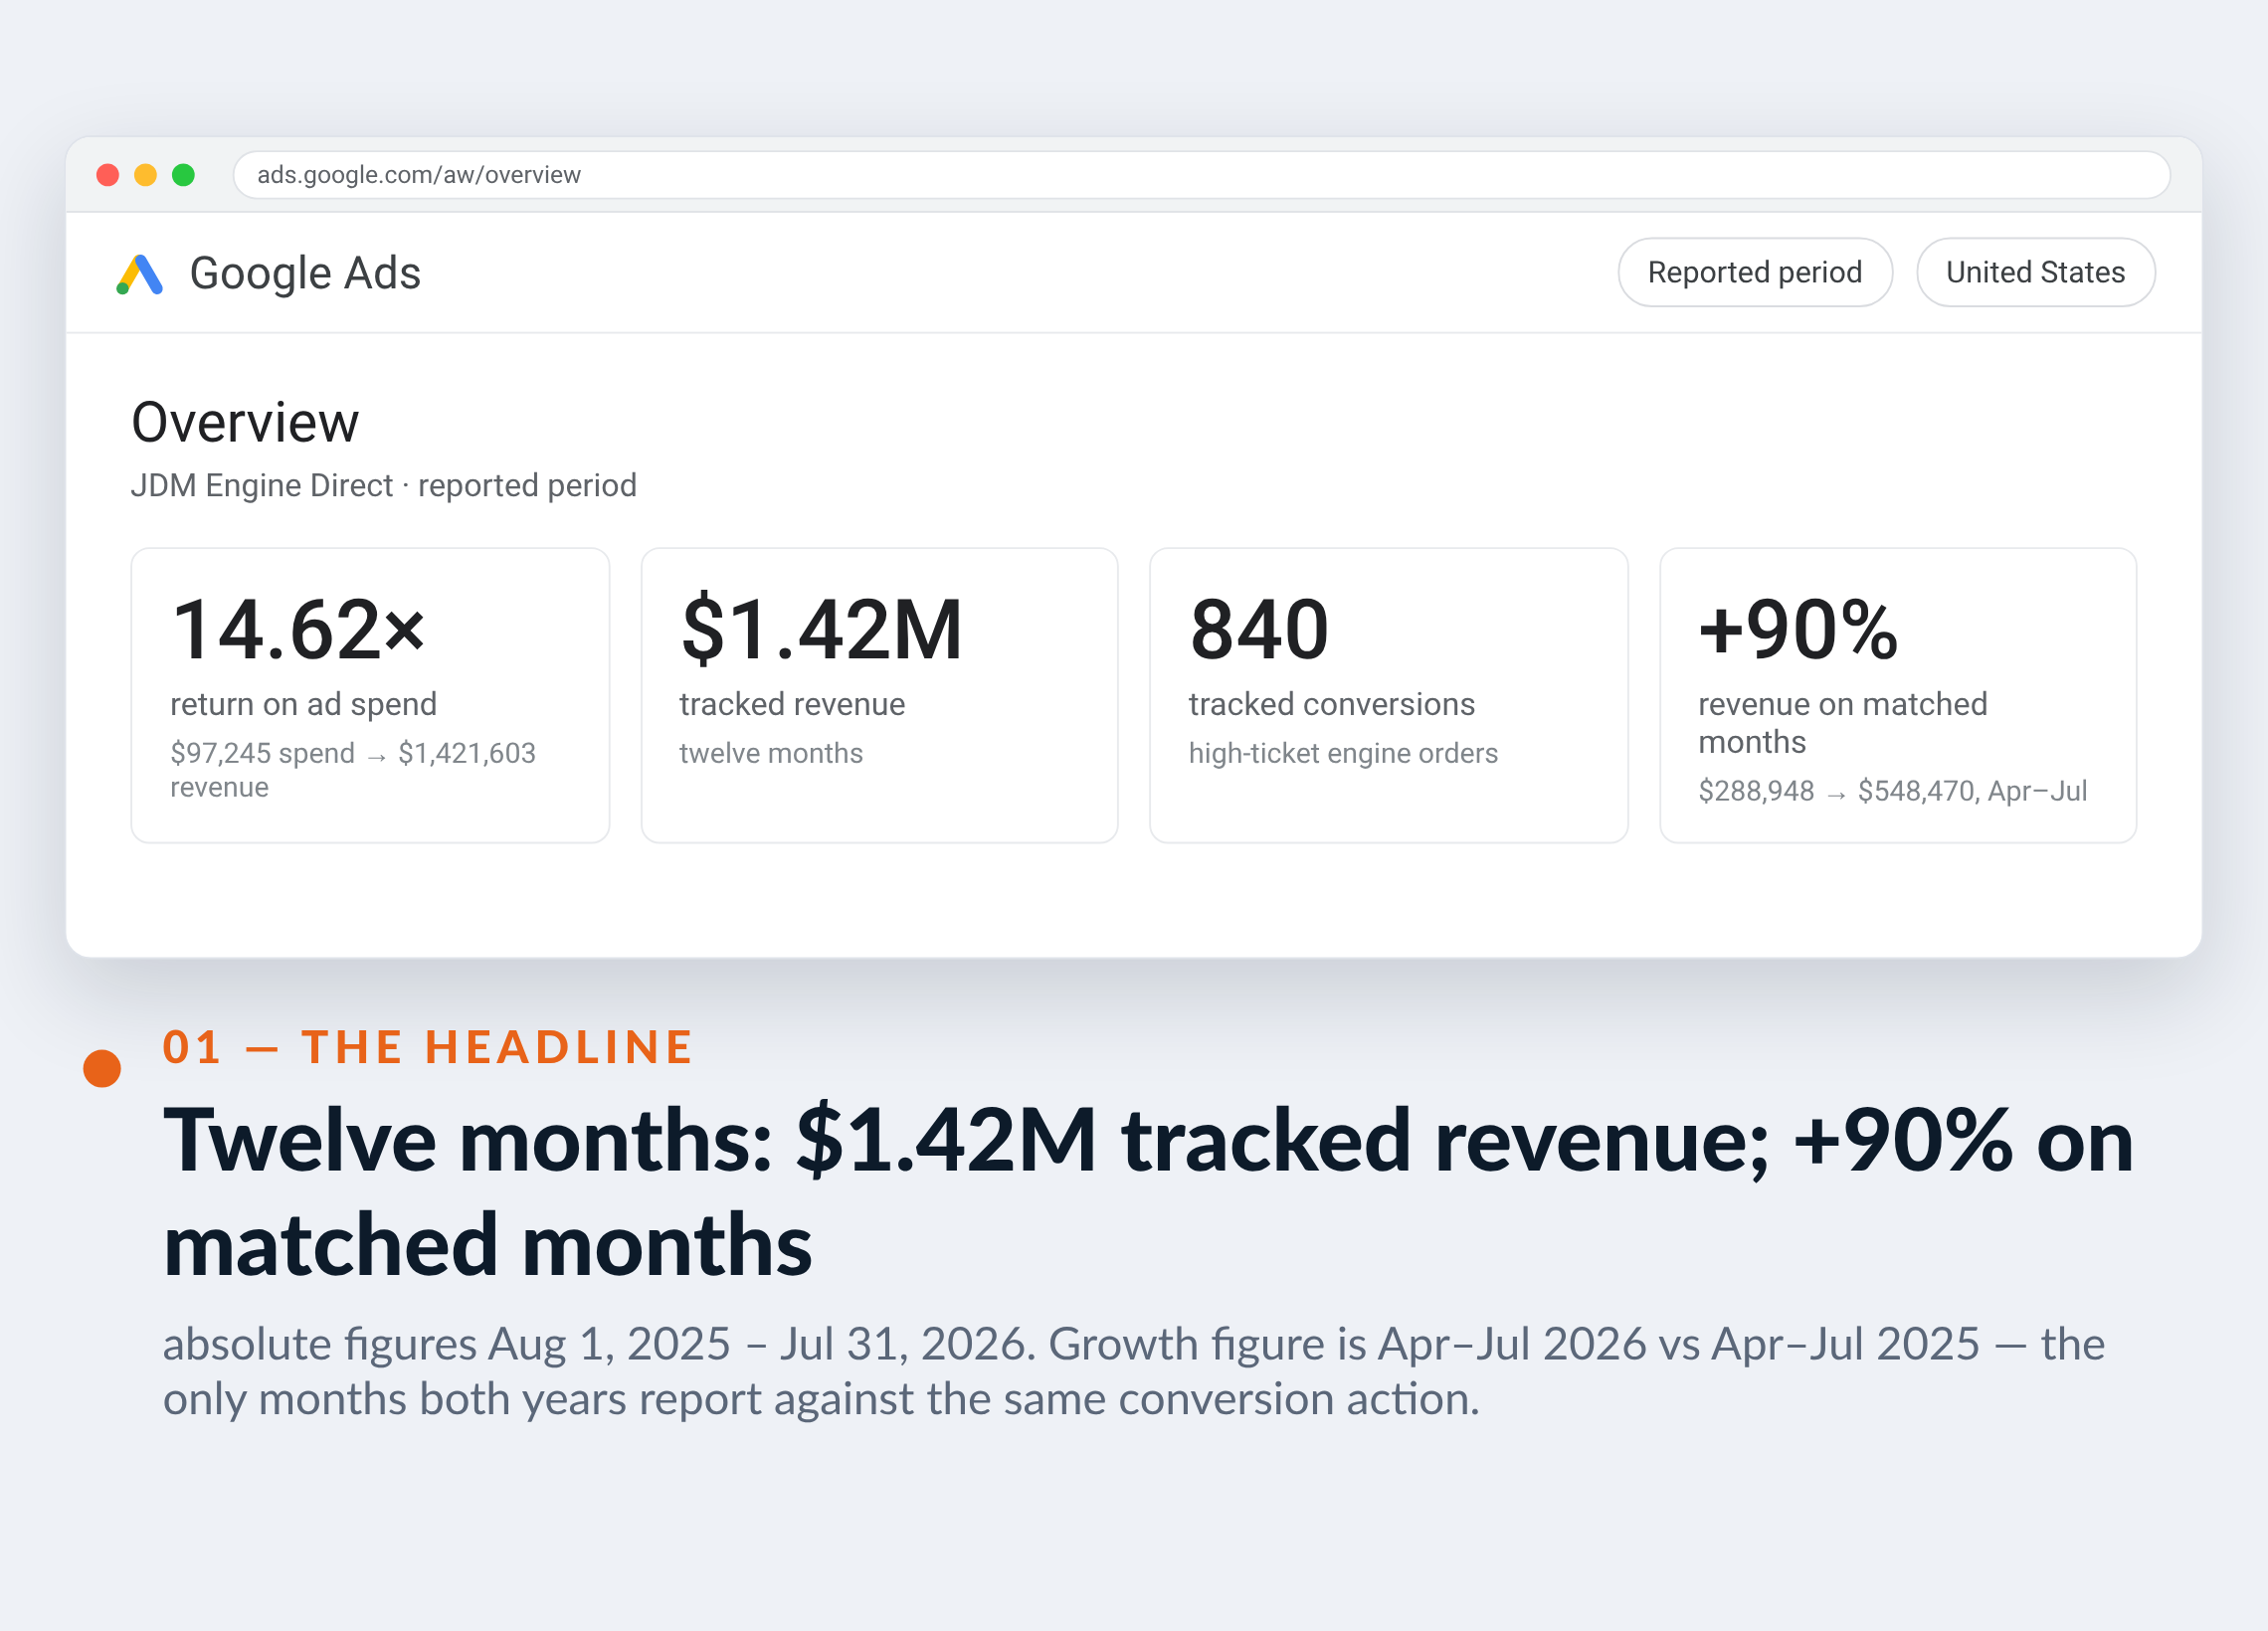This screenshot has width=2268, height=1631.
Task: Click the $97,245 spend to revenue detail
Action: [353, 770]
